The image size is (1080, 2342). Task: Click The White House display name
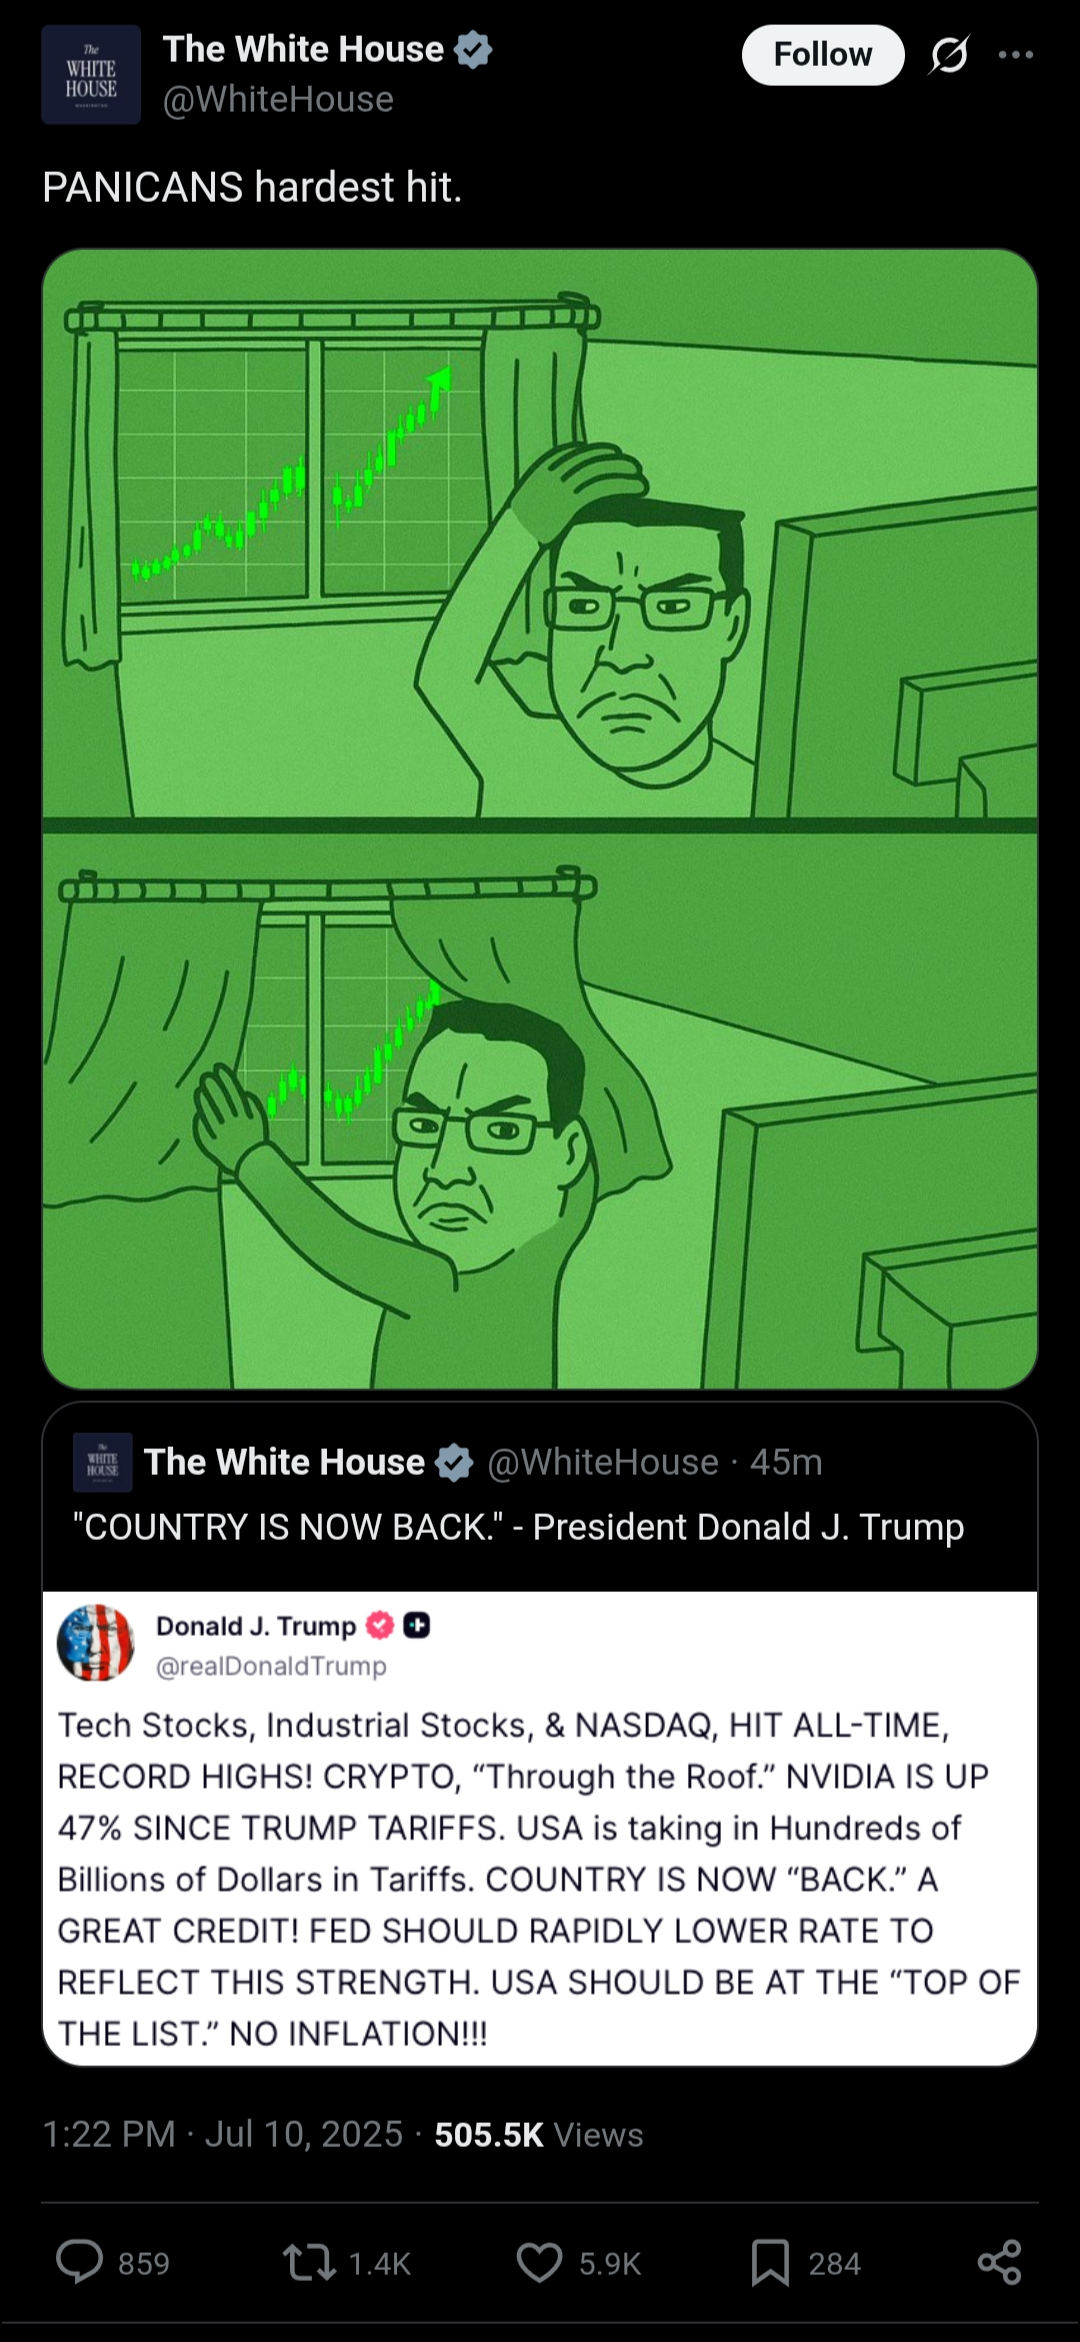point(303,49)
